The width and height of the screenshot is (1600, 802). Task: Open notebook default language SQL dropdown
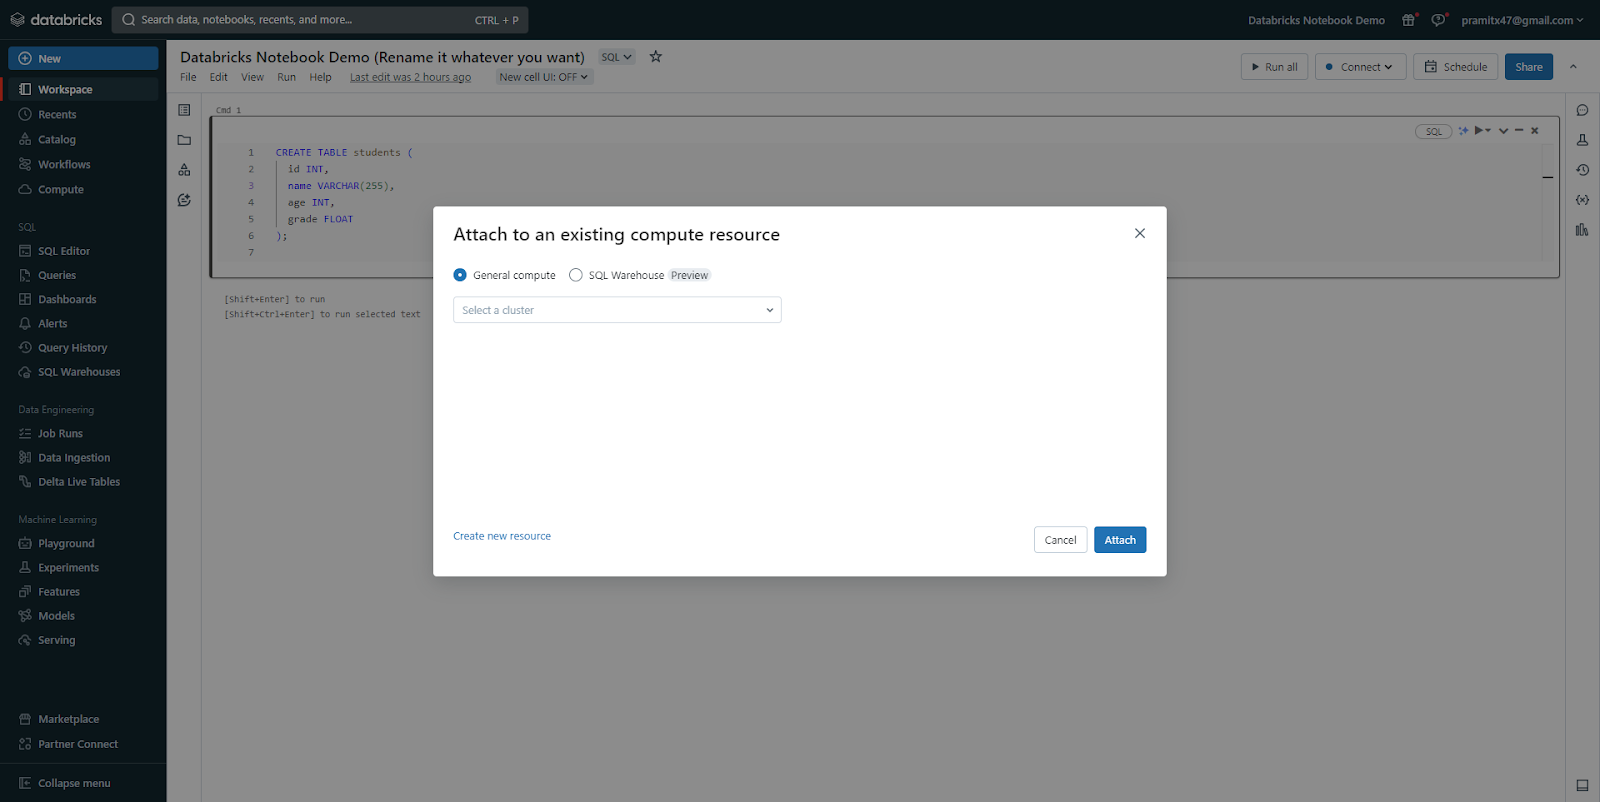pos(616,57)
